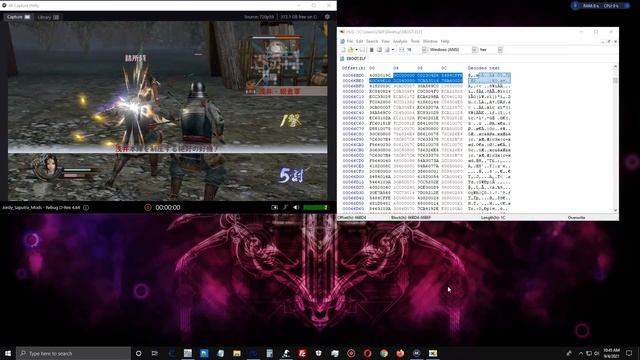Click the bytes per row value field
The height and width of the screenshot is (360, 640).
[413, 50]
